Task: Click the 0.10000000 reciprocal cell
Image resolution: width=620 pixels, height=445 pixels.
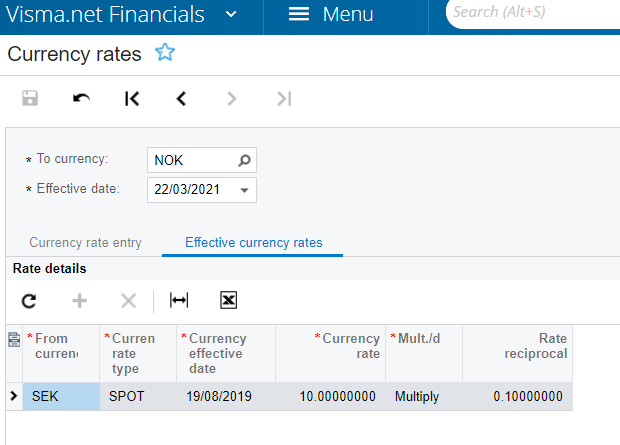Action: [x=517, y=396]
